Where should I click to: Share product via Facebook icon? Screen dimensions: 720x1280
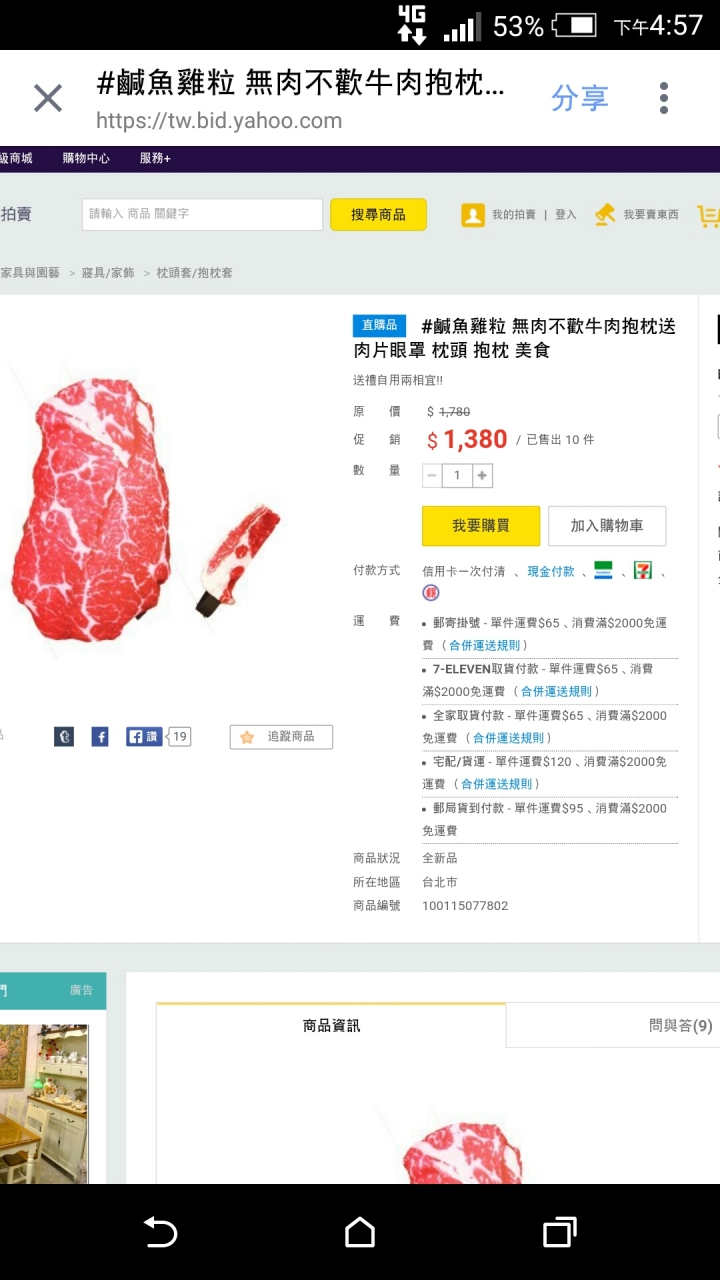point(100,737)
